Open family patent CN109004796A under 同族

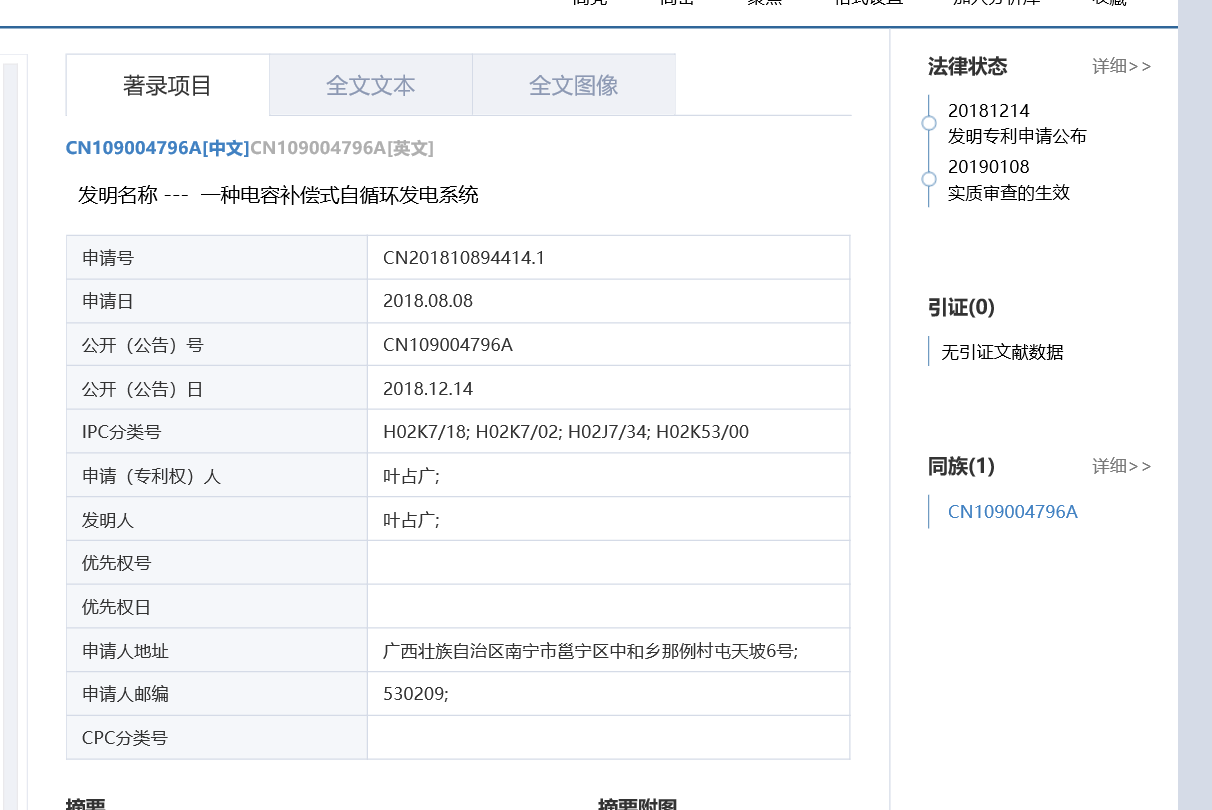pos(1012,512)
